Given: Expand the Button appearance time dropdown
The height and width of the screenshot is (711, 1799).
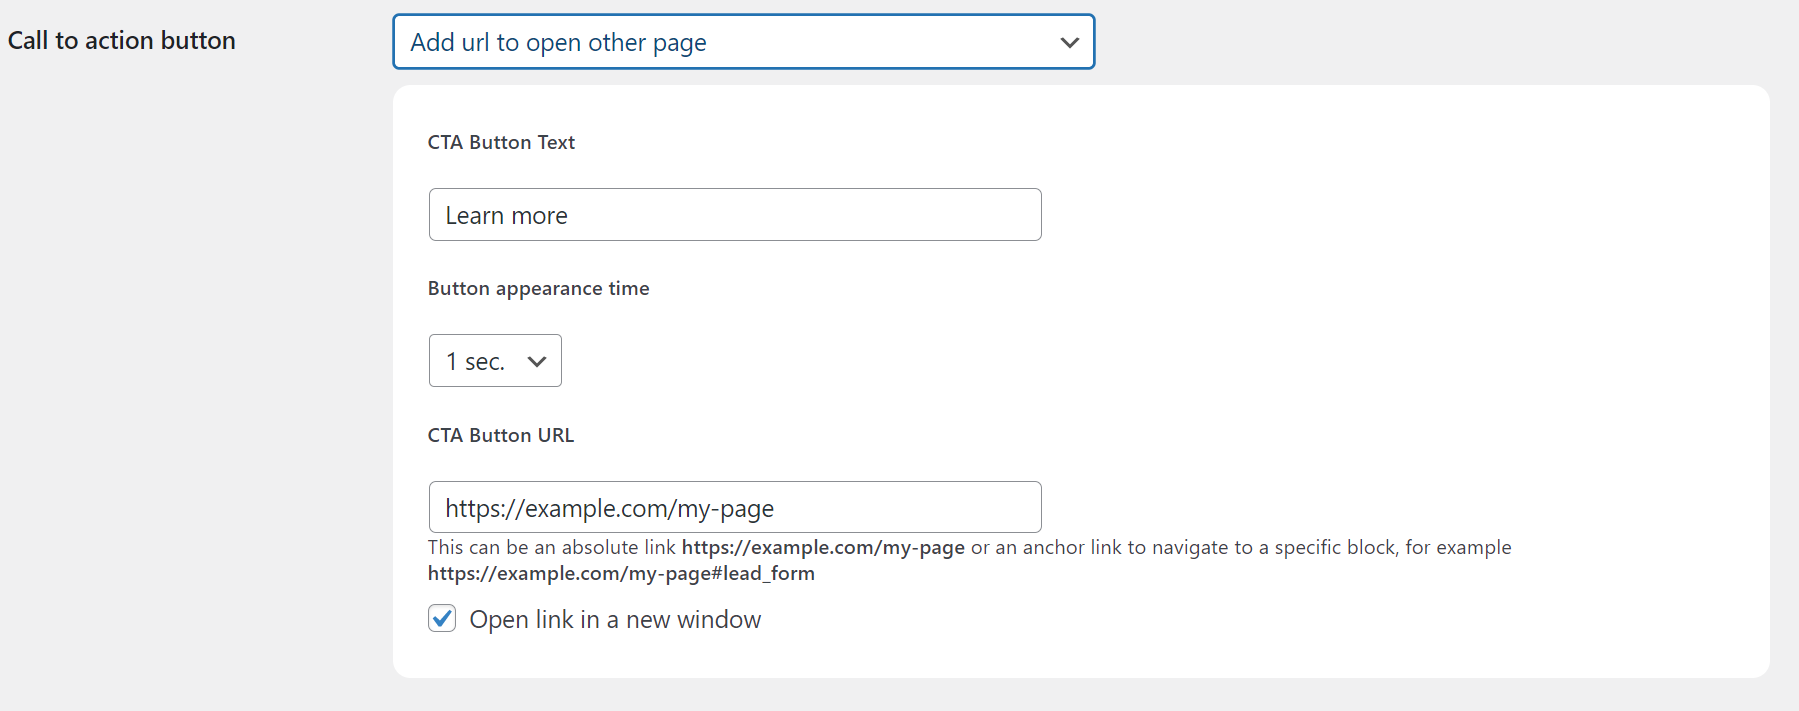Looking at the screenshot, I should pos(495,361).
